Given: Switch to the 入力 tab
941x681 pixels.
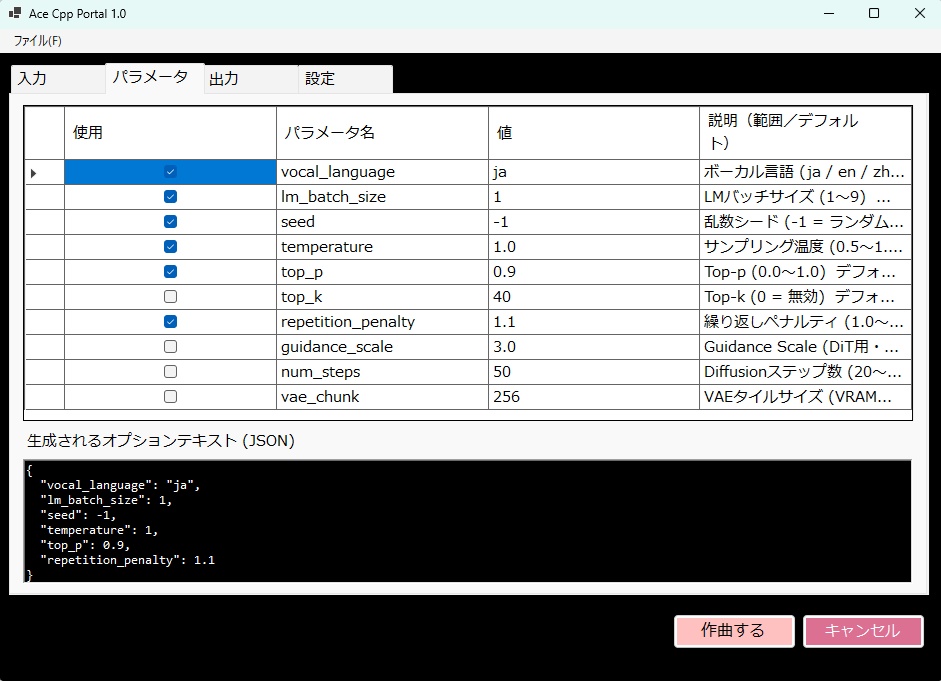Looking at the screenshot, I should coord(58,79).
